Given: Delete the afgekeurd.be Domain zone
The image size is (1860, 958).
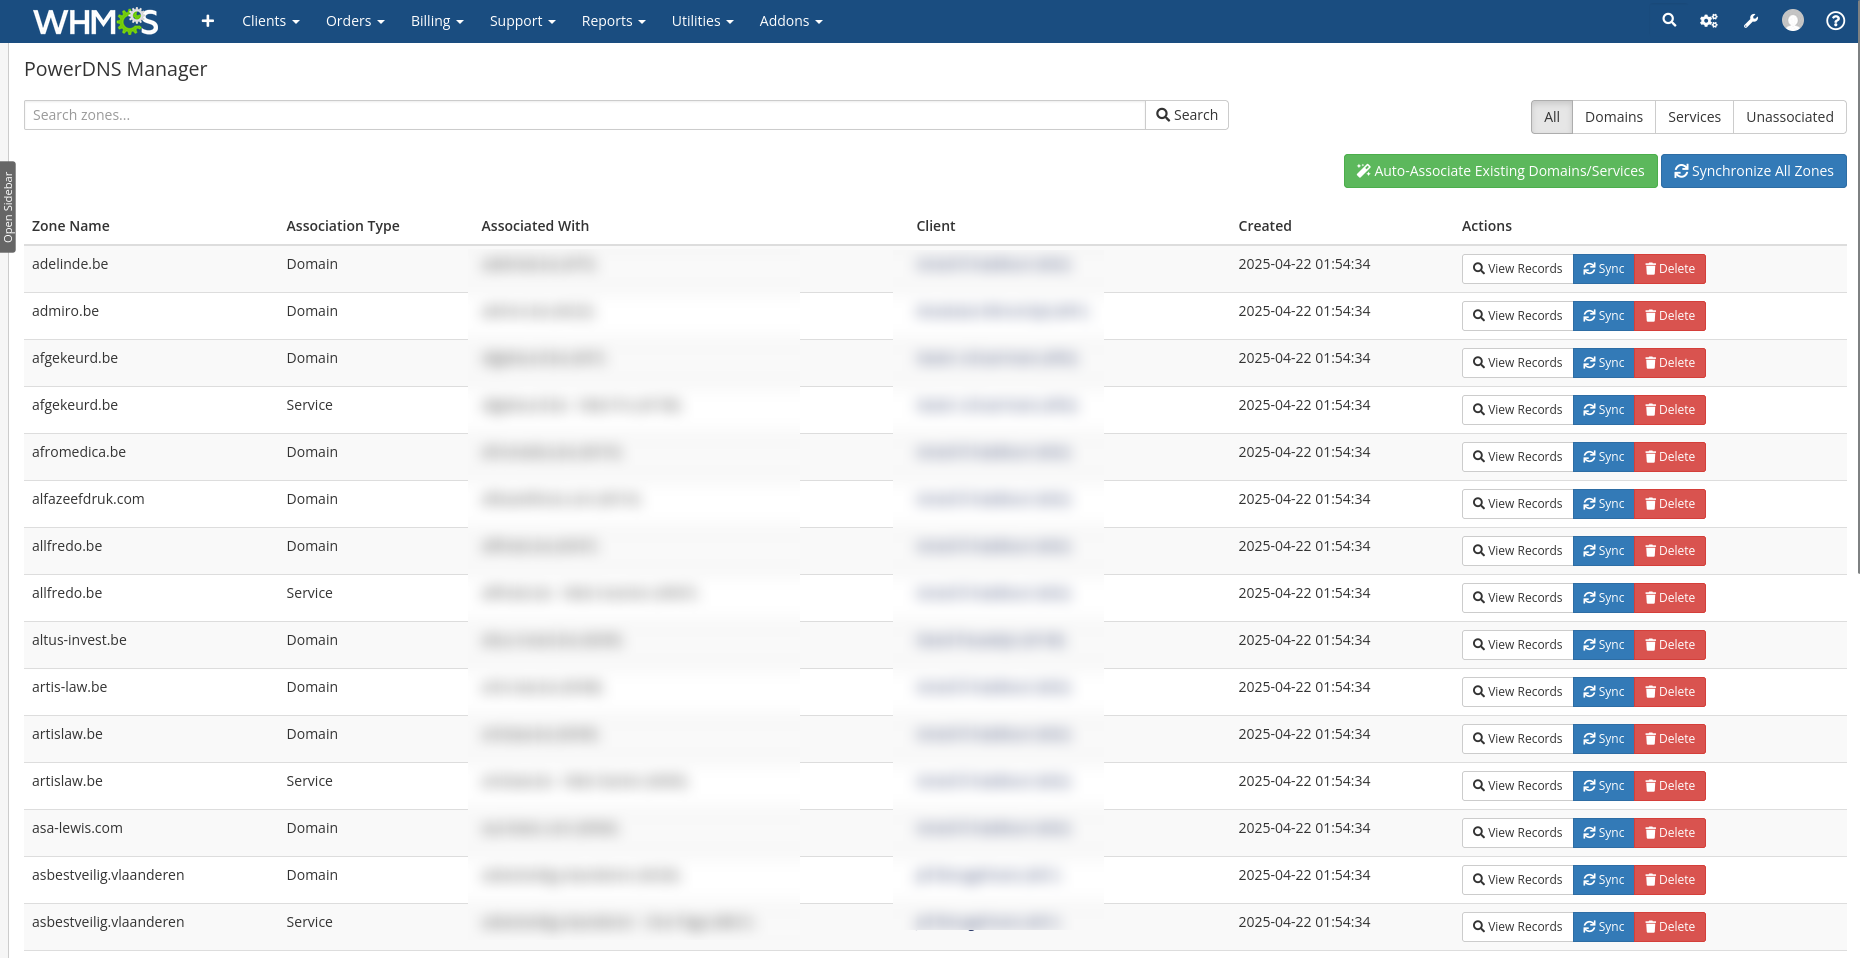Looking at the screenshot, I should (1670, 363).
